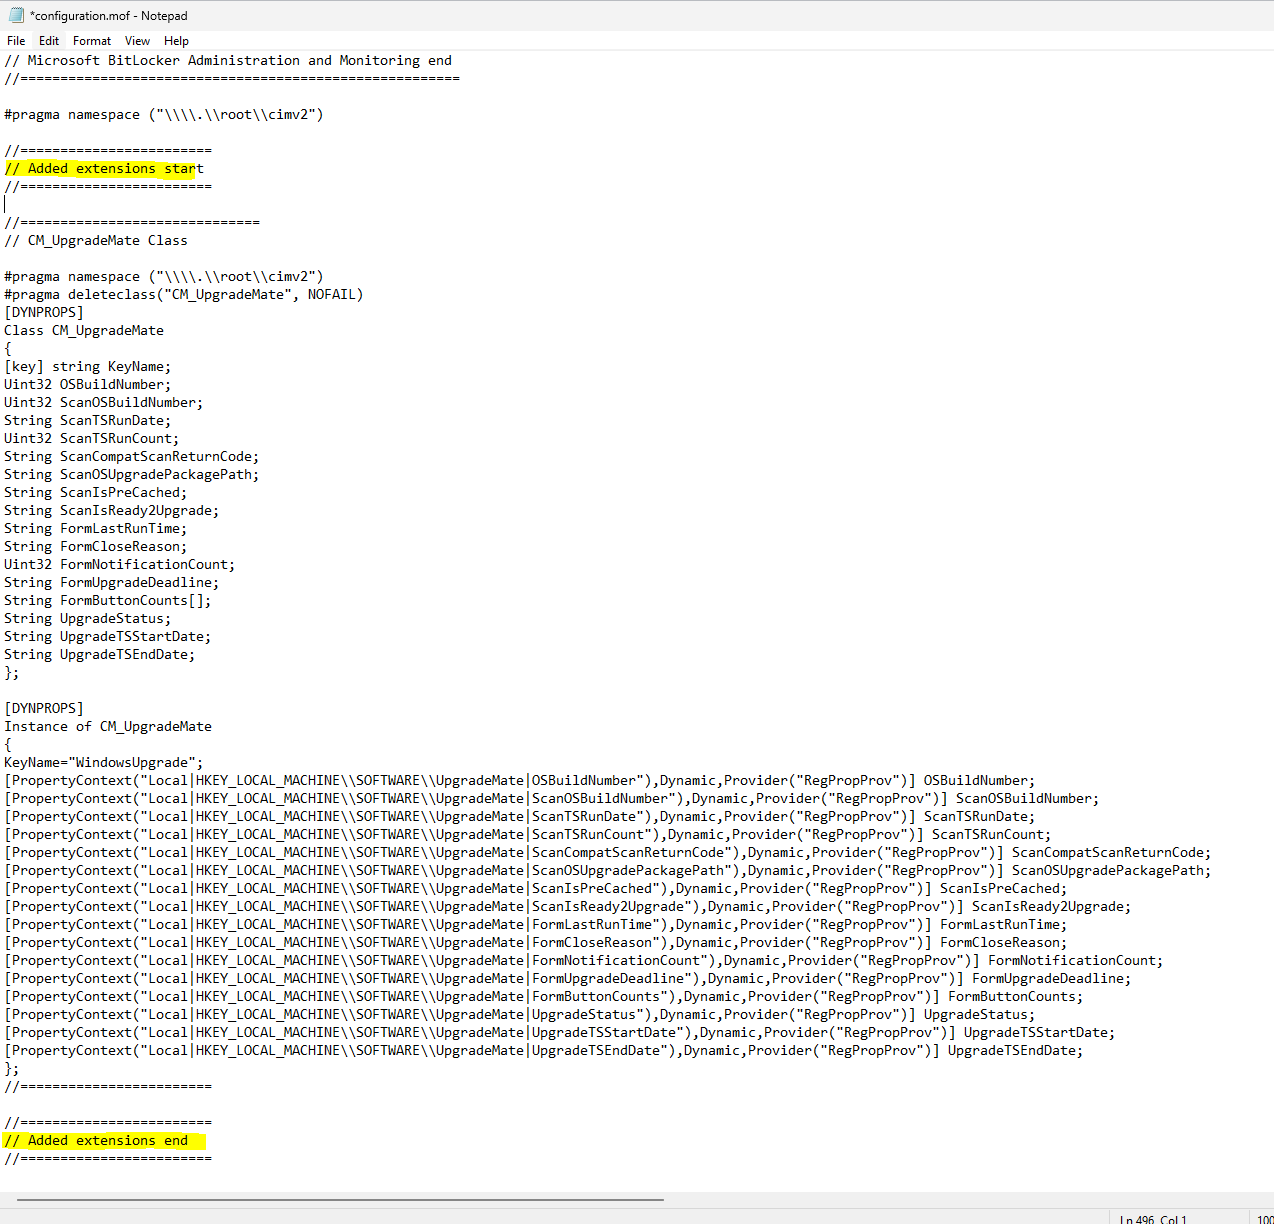
Task: Click the 'String ScanIsPreCached;' declaration line
Action: point(96,493)
